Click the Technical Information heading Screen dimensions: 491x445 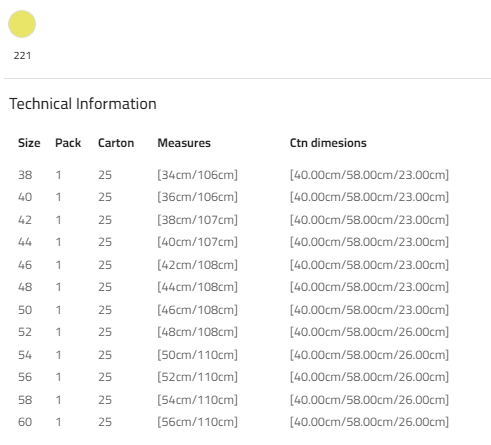click(x=83, y=104)
